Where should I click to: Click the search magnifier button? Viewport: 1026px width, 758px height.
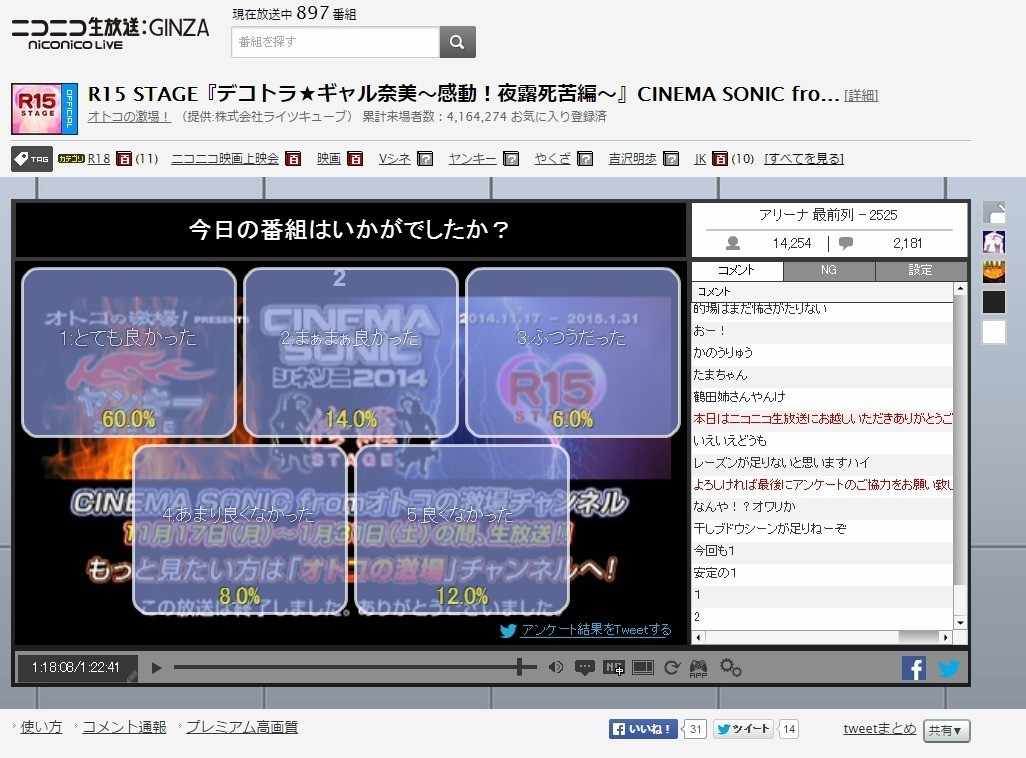click(457, 42)
